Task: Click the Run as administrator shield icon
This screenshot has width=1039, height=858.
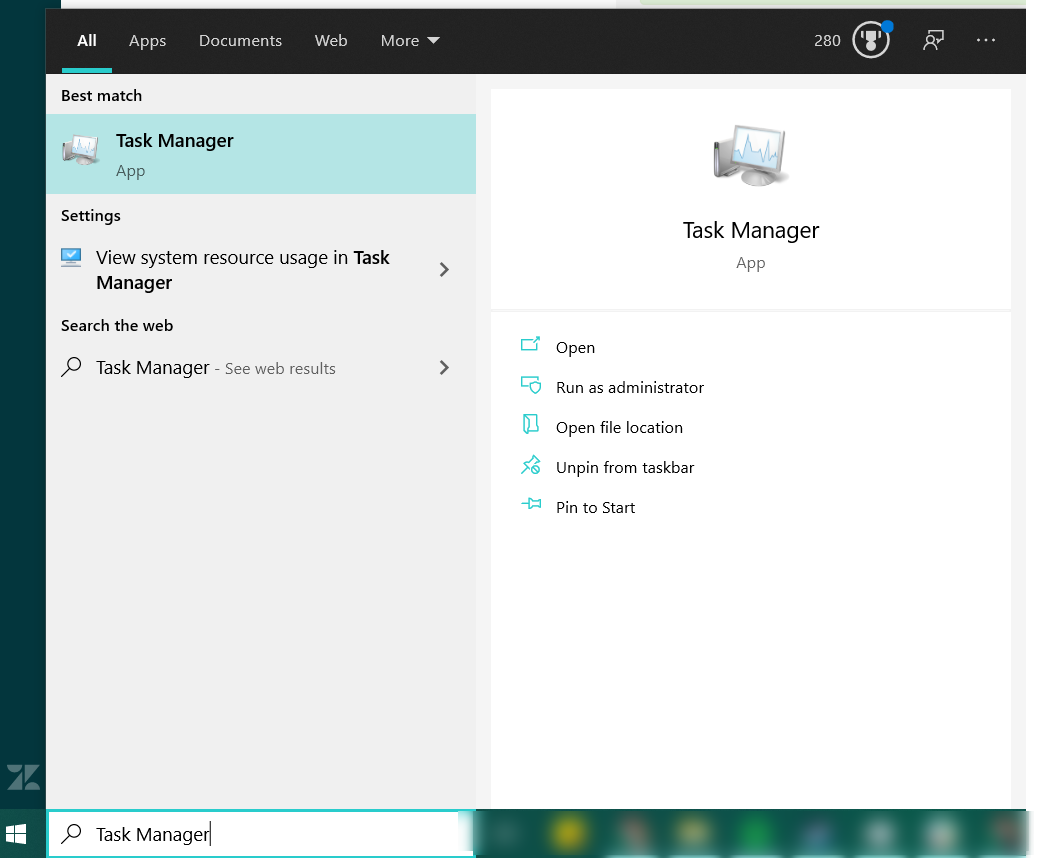Action: click(x=531, y=384)
